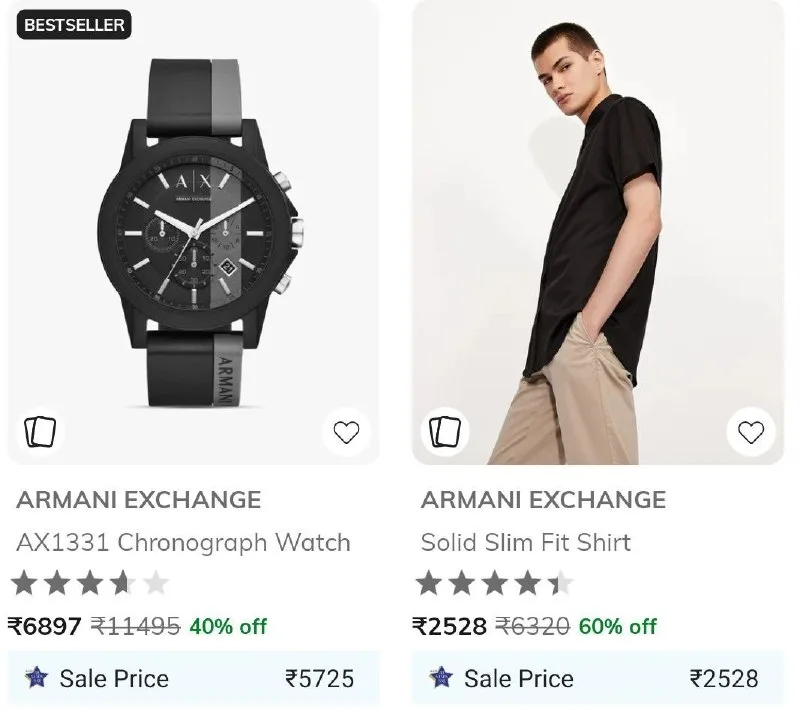
Task: Click the ₹2528 shirt price
Action: [x=449, y=626]
